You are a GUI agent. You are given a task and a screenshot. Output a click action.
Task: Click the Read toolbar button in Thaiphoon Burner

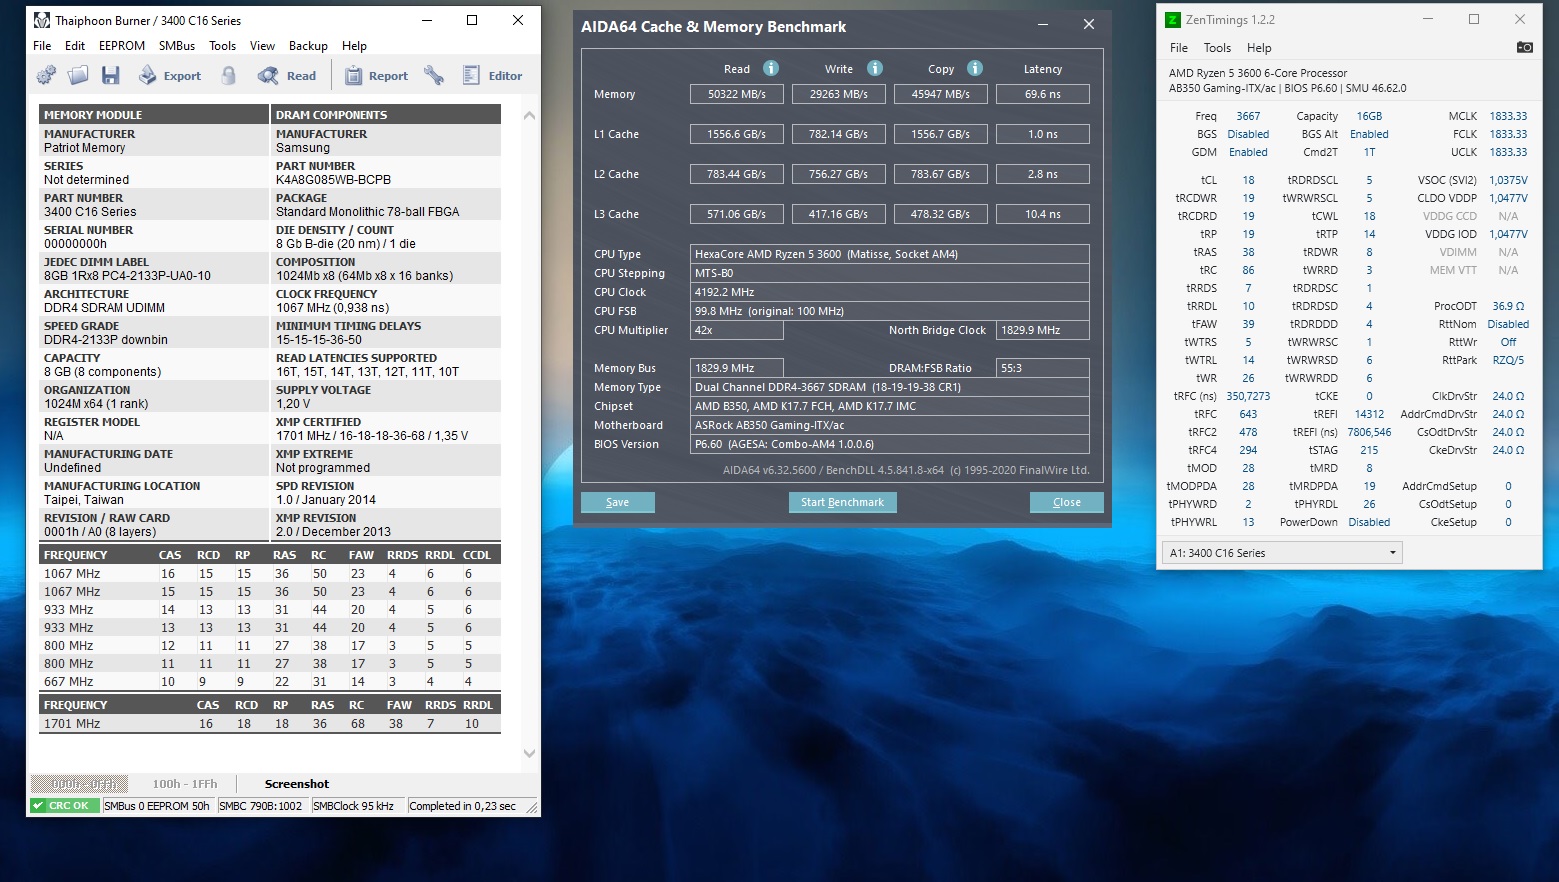(287, 75)
